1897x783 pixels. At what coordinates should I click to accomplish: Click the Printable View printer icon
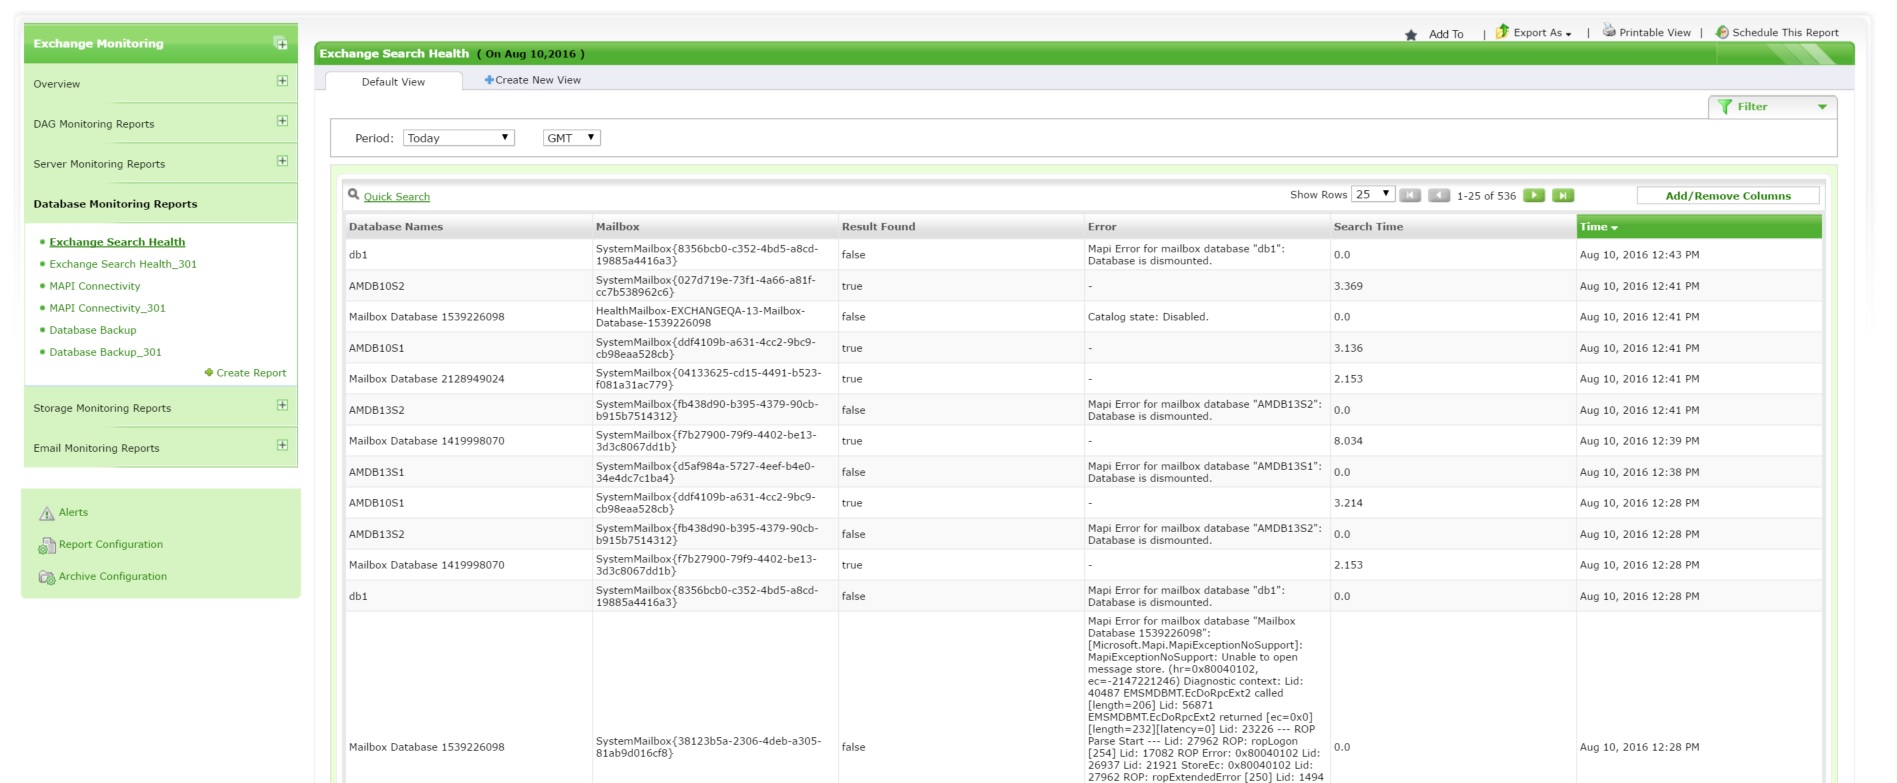coord(1609,31)
